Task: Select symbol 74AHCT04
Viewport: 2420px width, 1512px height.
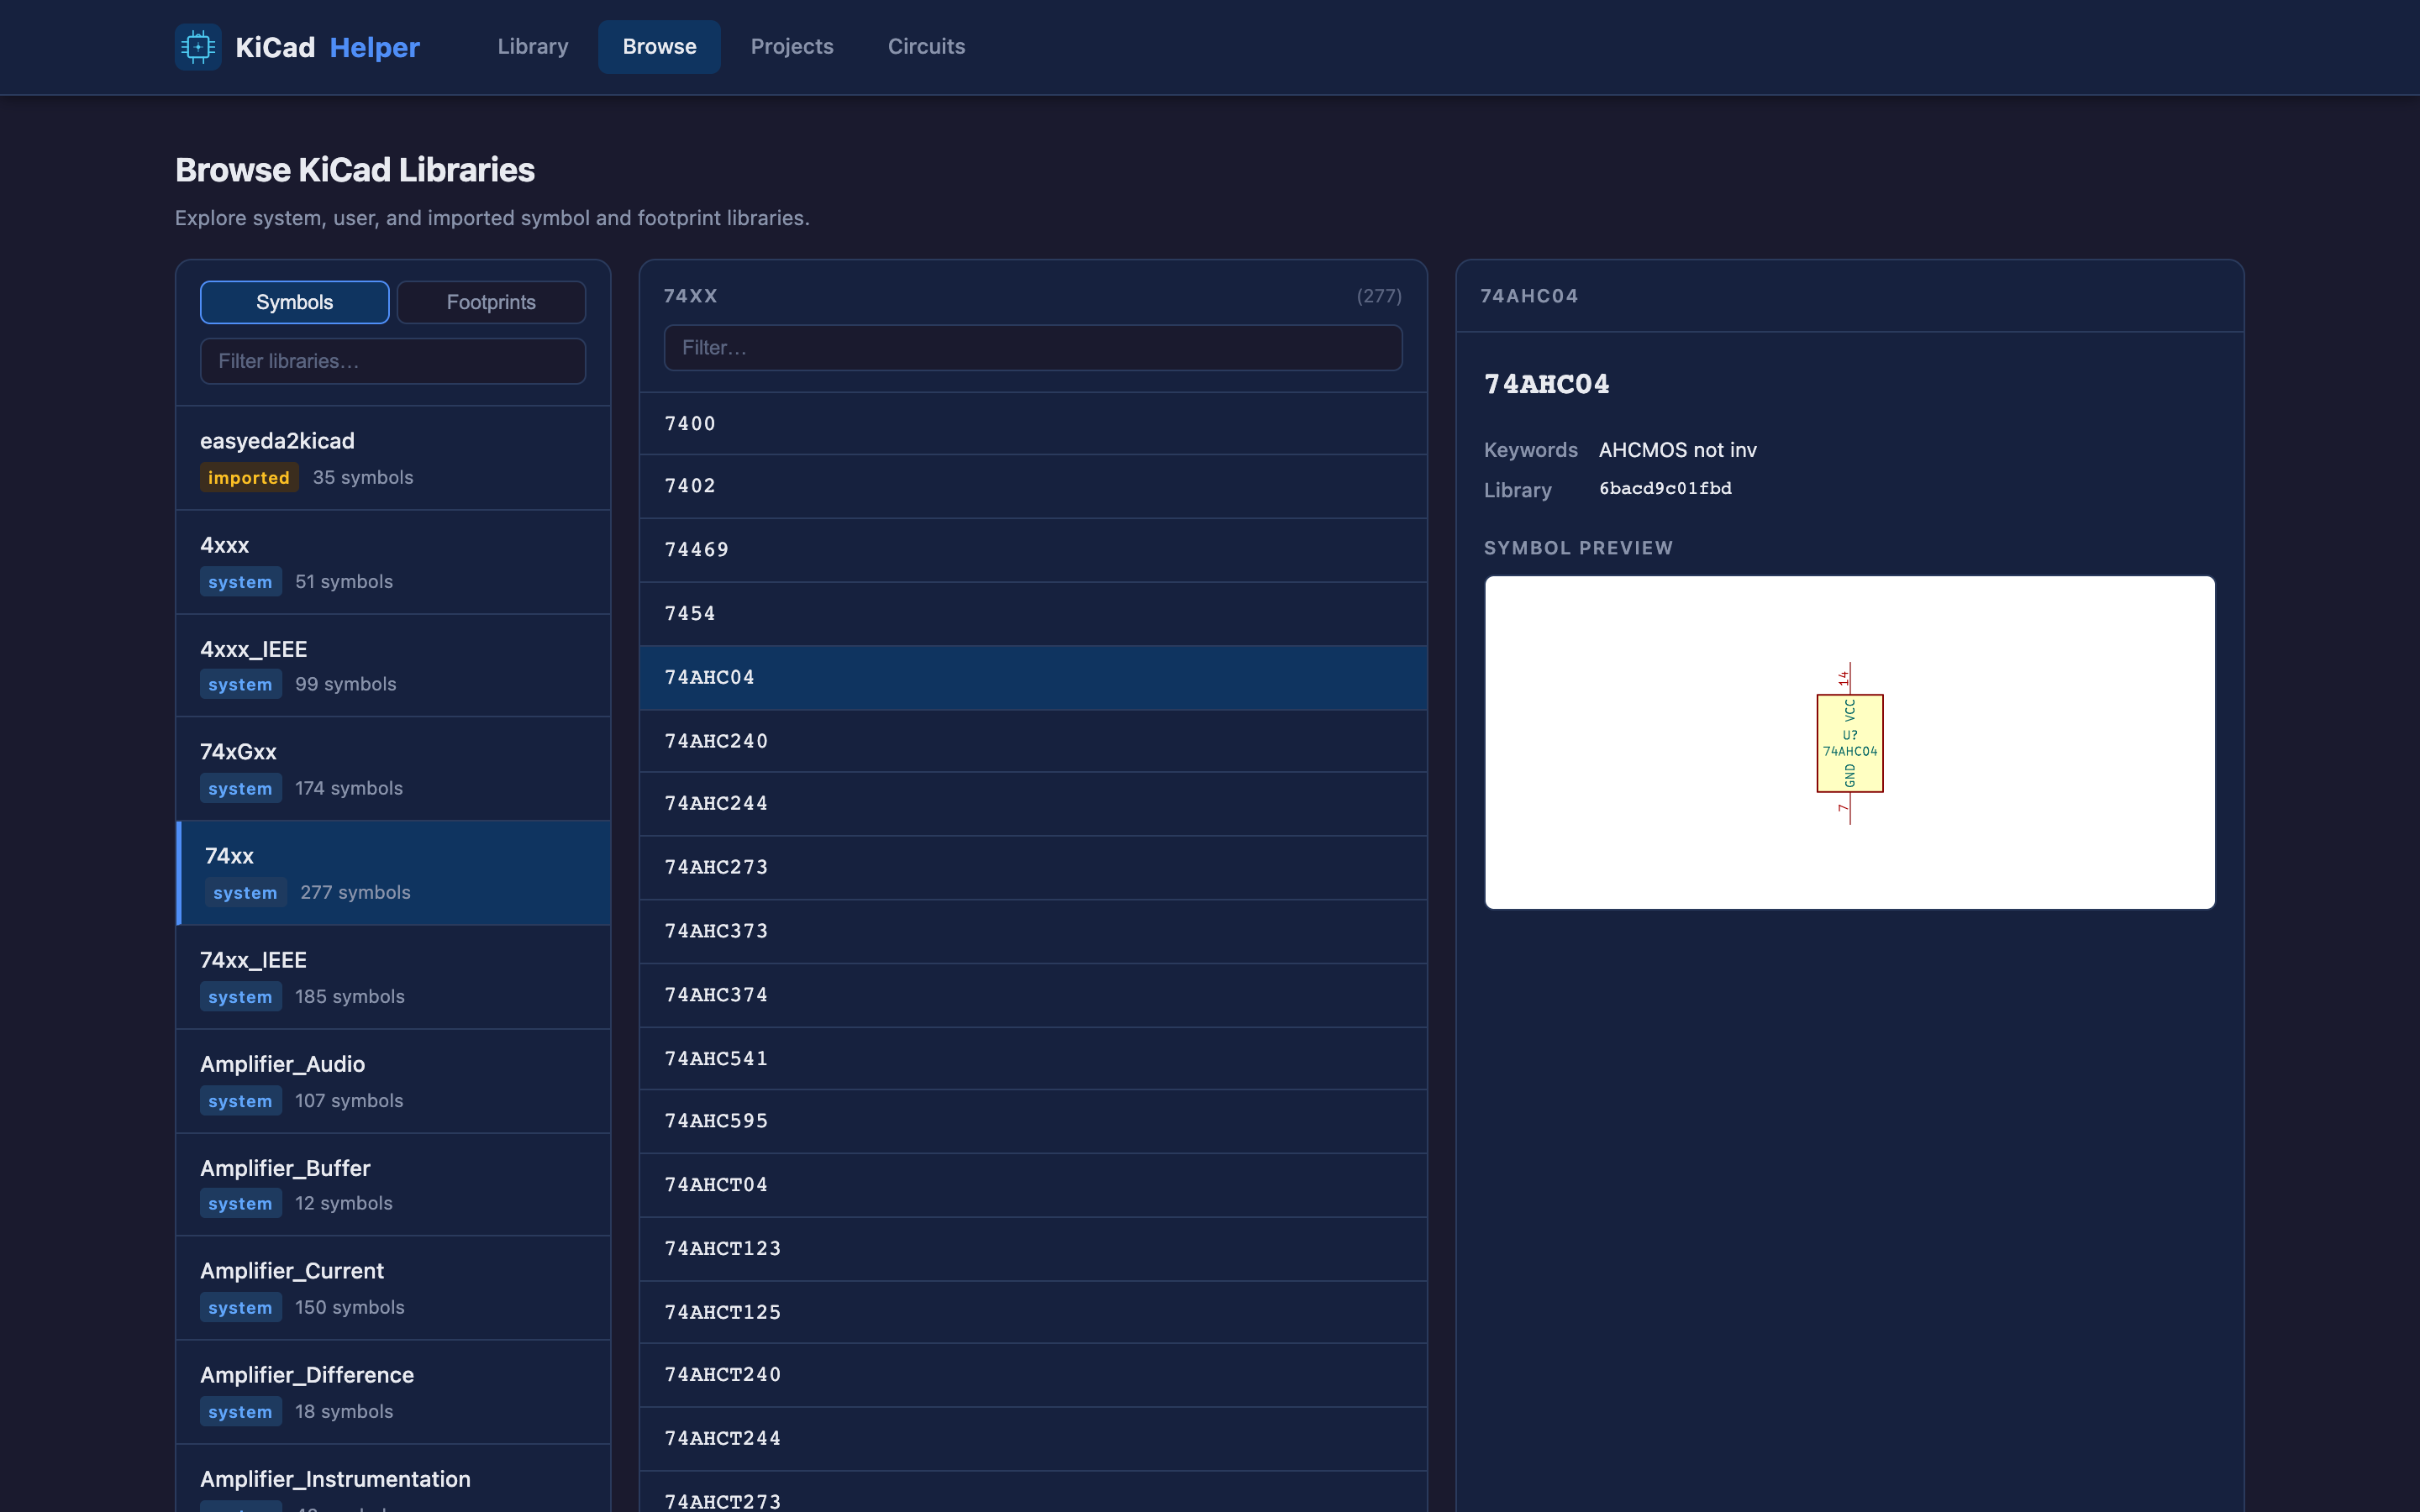Action: (x=1033, y=1186)
